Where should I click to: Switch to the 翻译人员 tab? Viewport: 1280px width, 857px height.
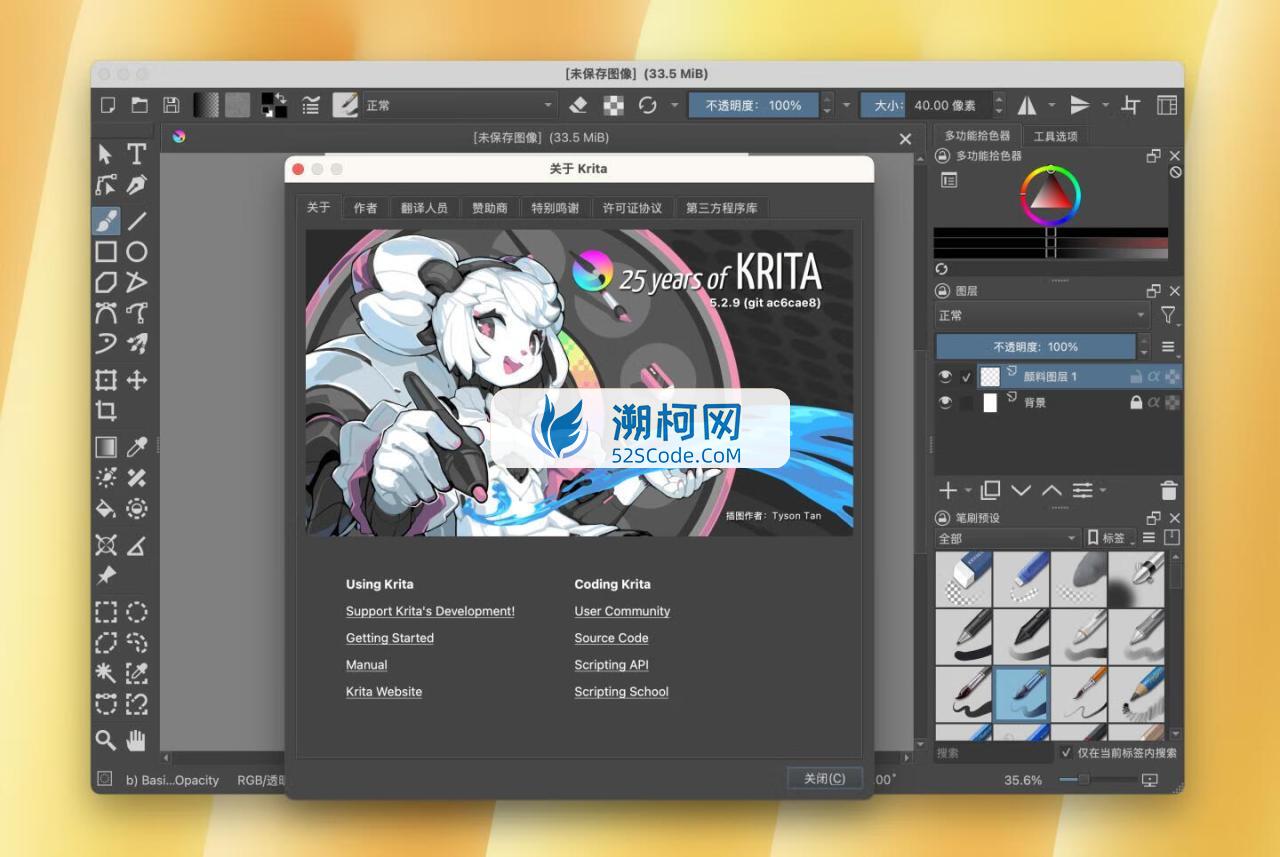pyautogui.click(x=424, y=208)
